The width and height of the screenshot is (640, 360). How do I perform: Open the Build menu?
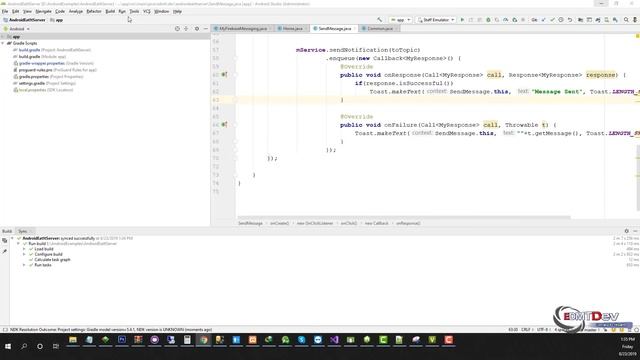(x=110, y=11)
